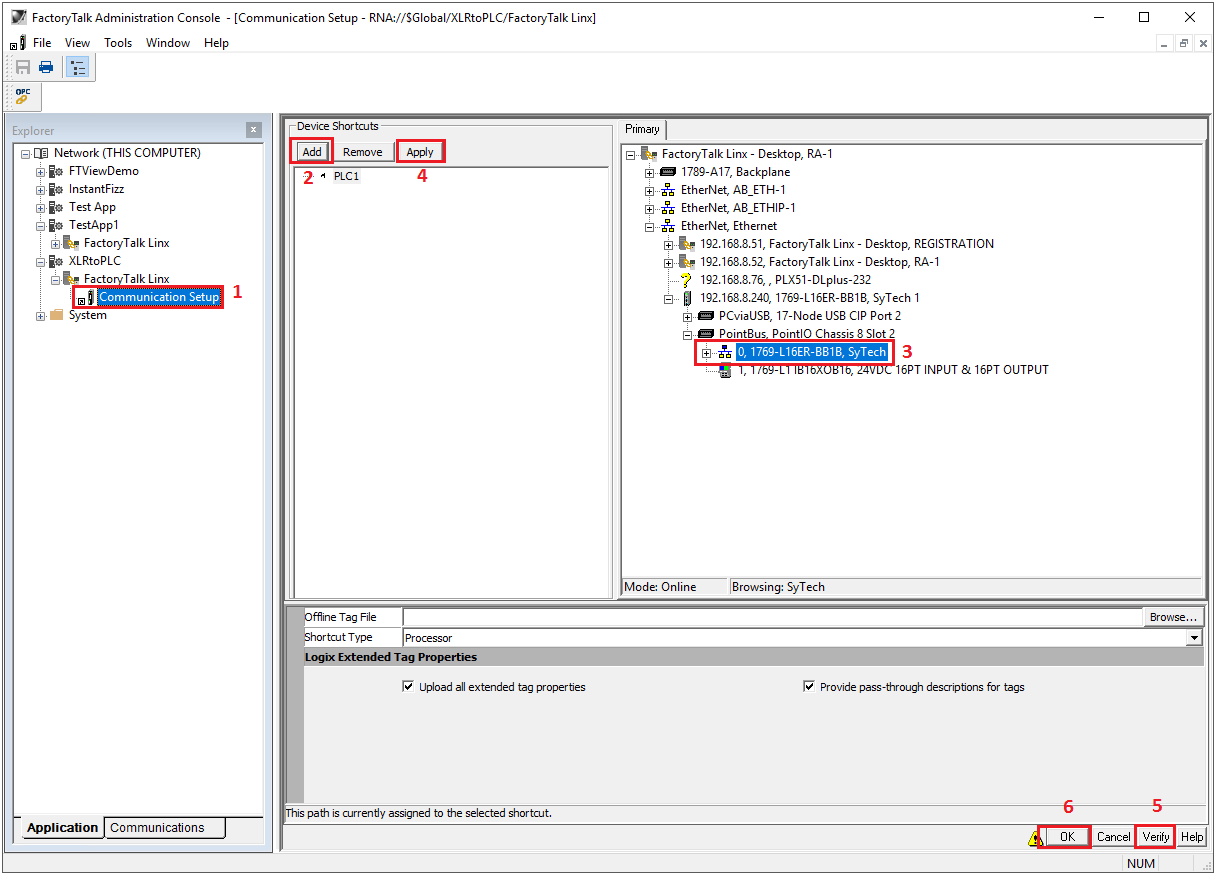Click the Print toolbar icon
Image resolution: width=1218 pixels, height=876 pixels.
coord(46,67)
